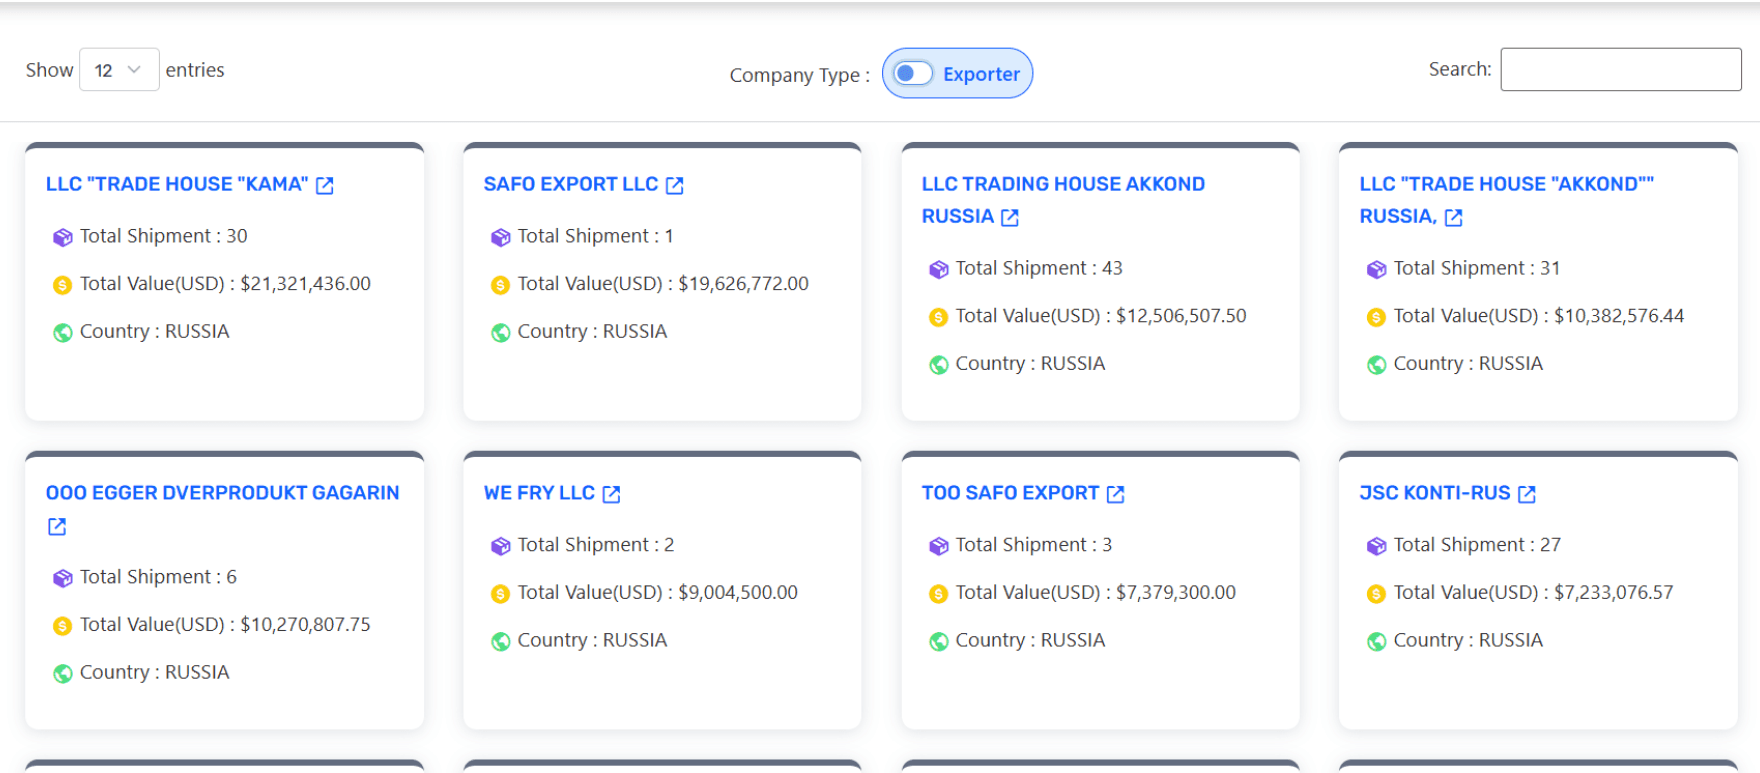Click the gold dollar coin icon in WE FRY card

click(500, 594)
